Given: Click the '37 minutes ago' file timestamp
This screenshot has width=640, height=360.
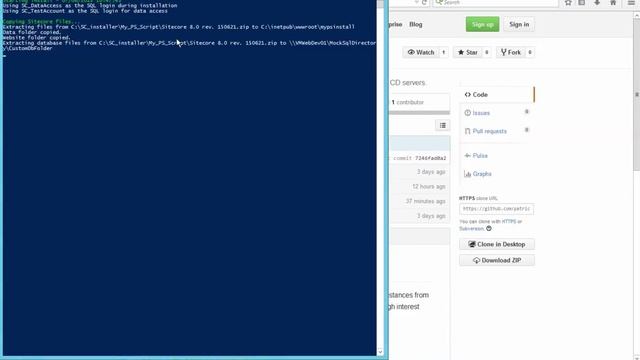Looking at the screenshot, I should (x=425, y=201).
